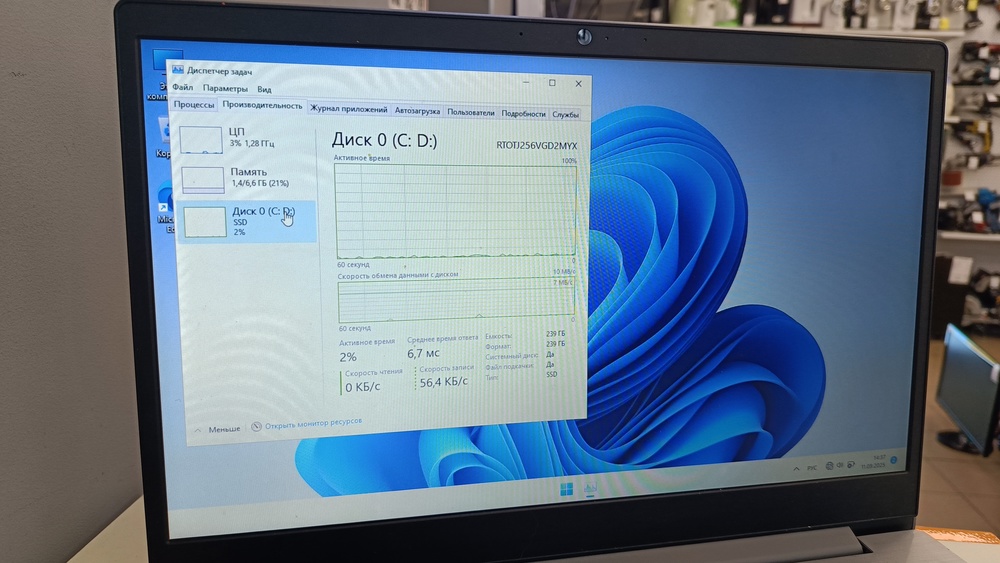
Task: Collapse view with Меньше button
Action: [217, 430]
